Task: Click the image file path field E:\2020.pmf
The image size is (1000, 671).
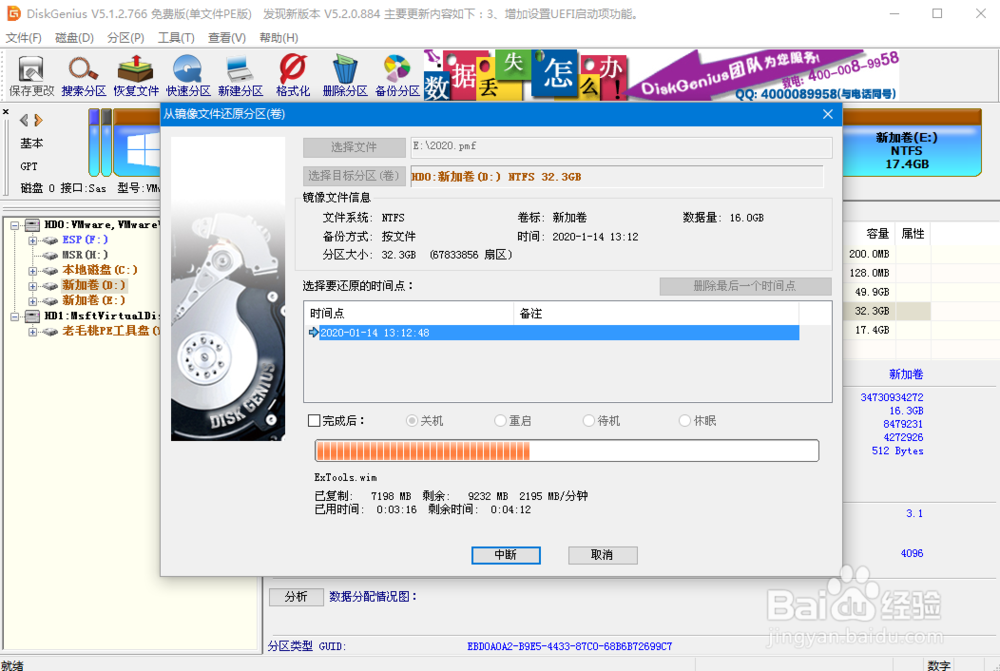Action: click(621, 147)
